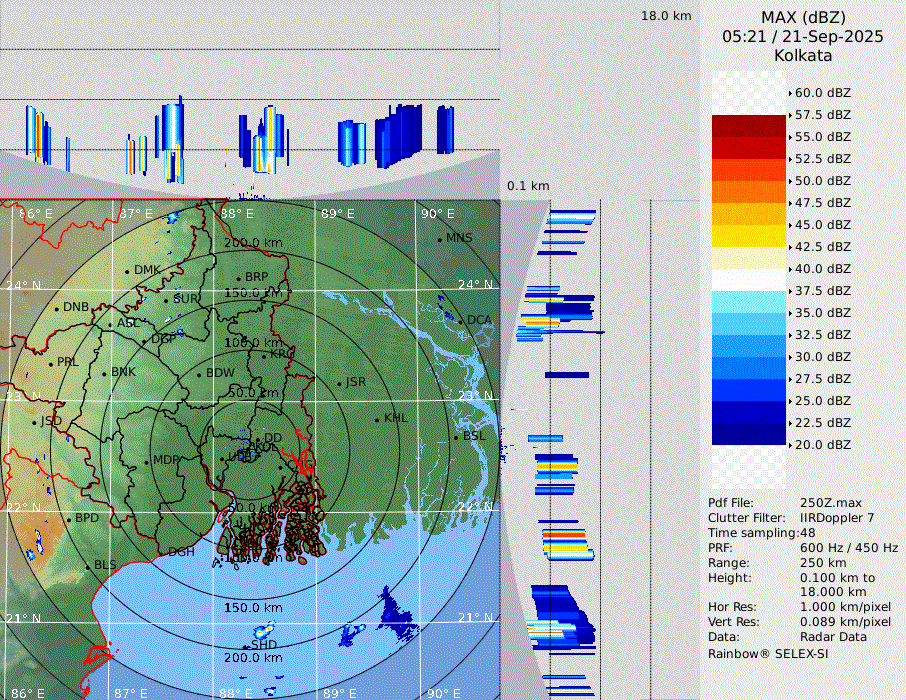Click the SHD station marker offshore
This screenshot has height=700, width=906.
tap(254, 646)
